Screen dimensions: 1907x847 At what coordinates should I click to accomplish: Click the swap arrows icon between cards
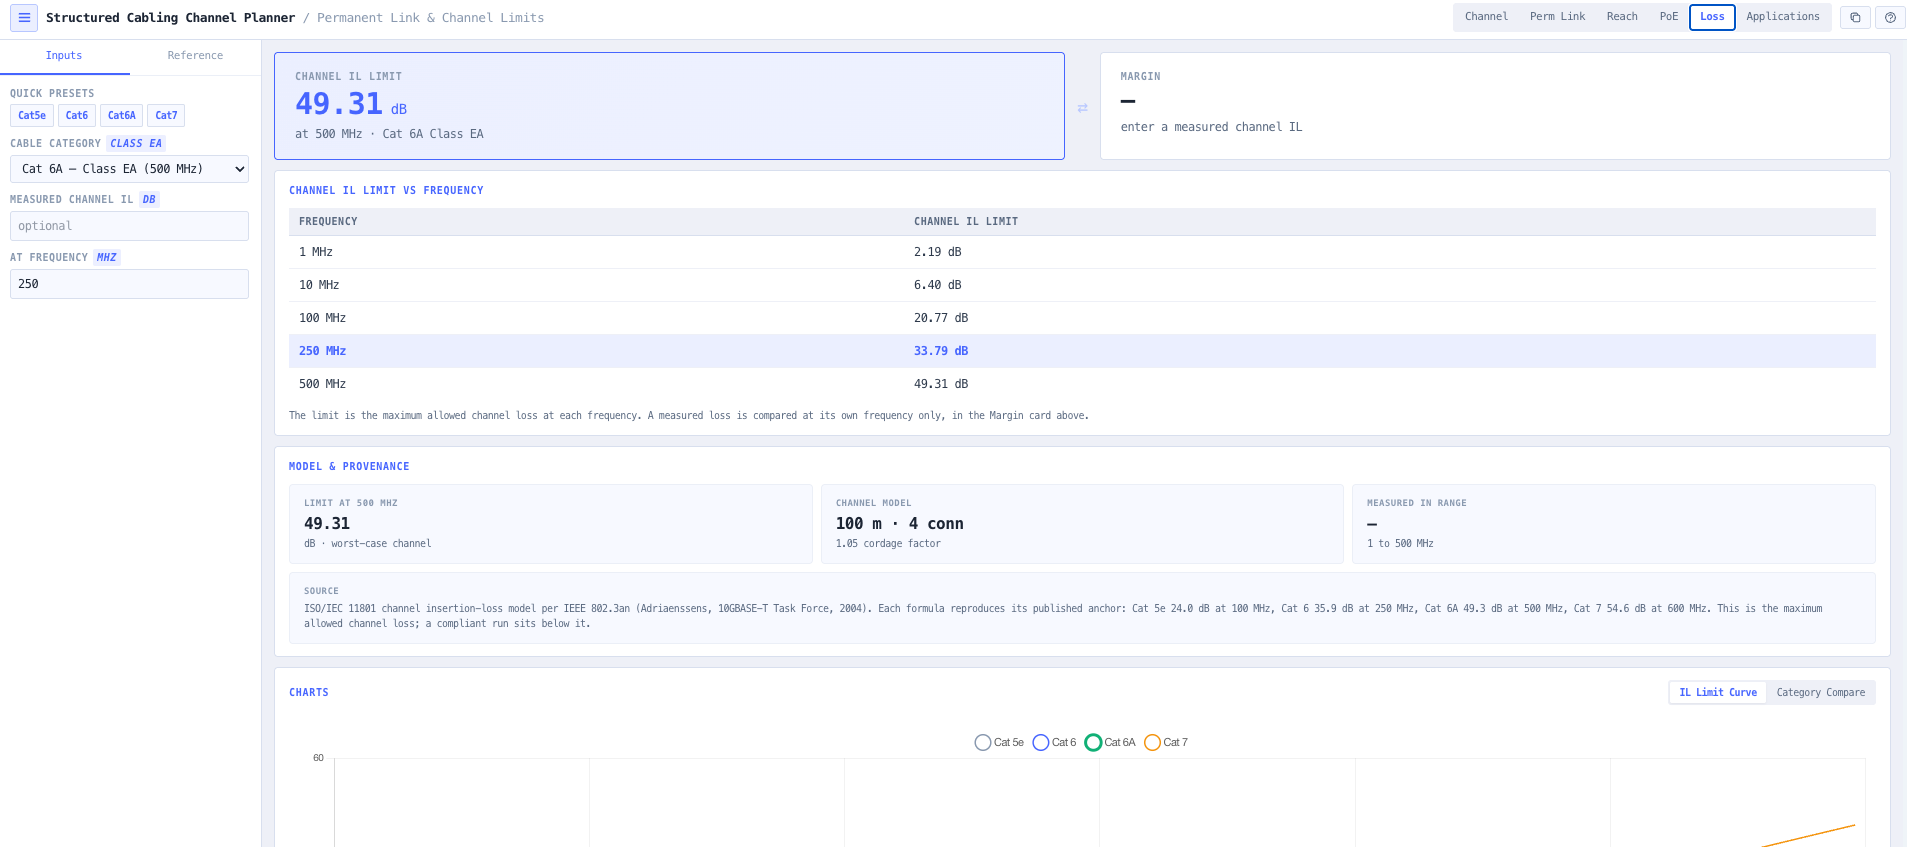1083,108
